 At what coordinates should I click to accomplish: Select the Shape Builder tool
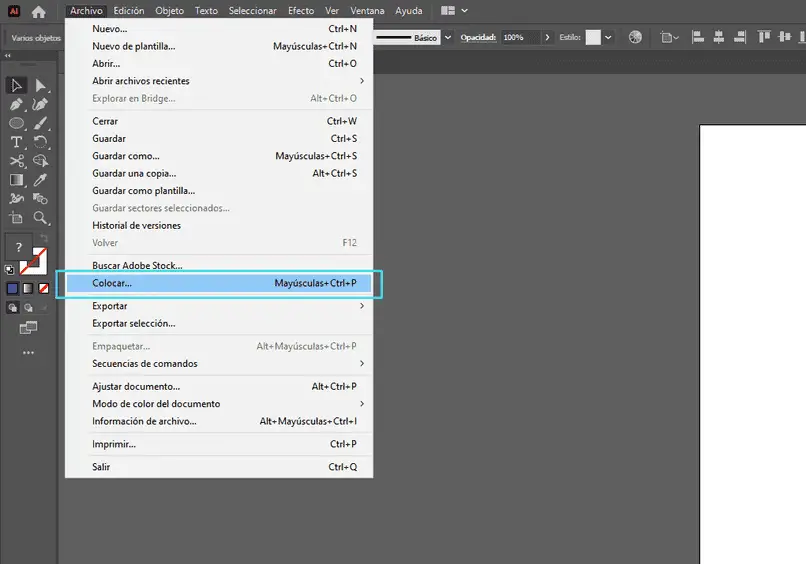pos(40,161)
